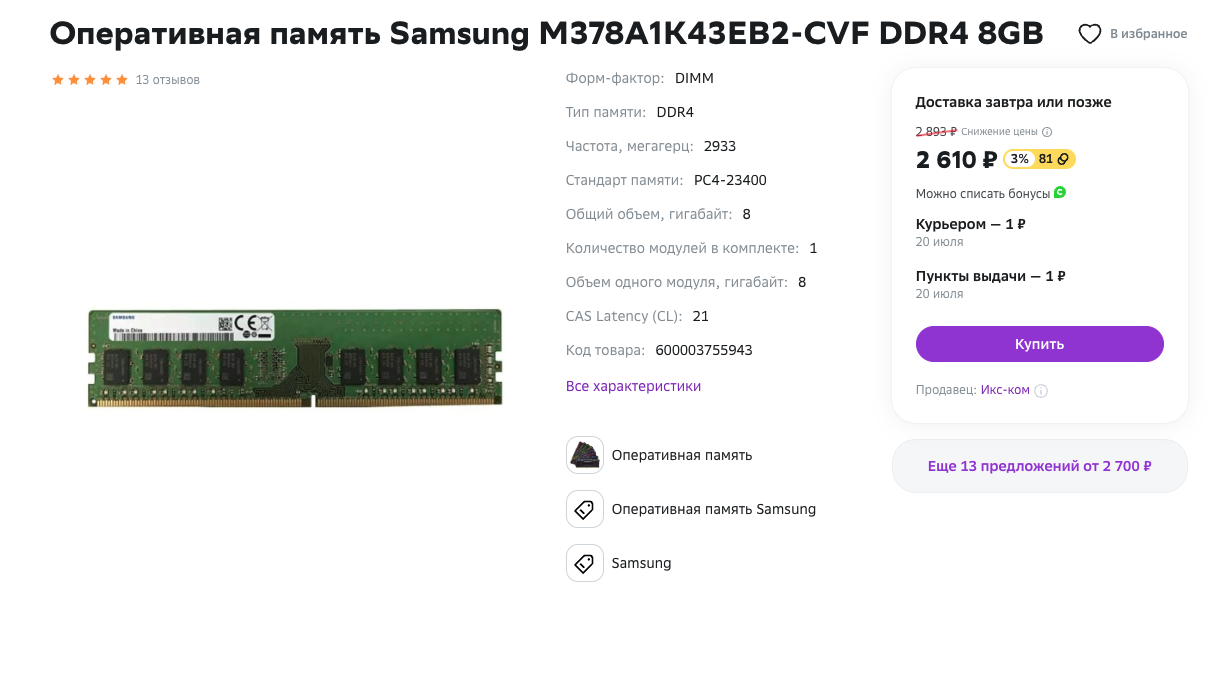Open the 13 отзывов reviews link
This screenshot has height=674, width=1223.
tap(168, 80)
